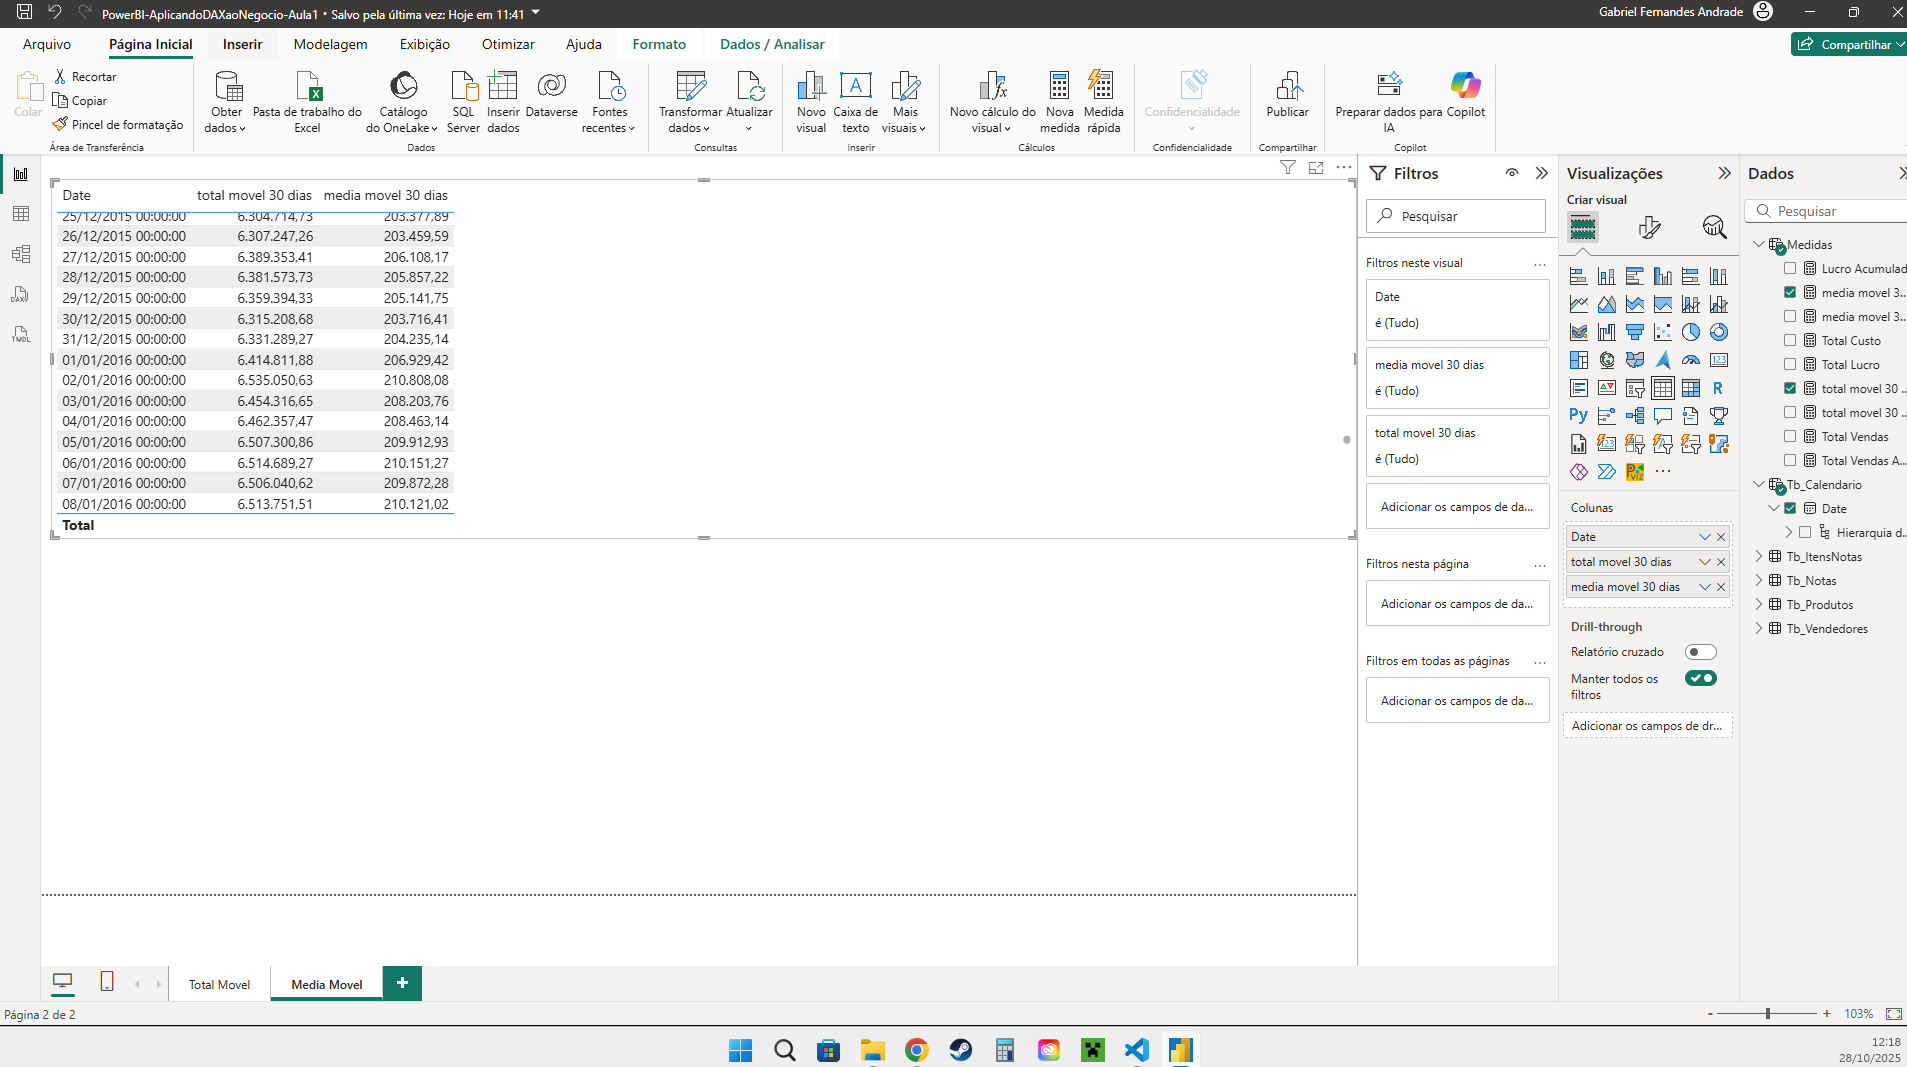Open SQL Server data source

(463, 88)
